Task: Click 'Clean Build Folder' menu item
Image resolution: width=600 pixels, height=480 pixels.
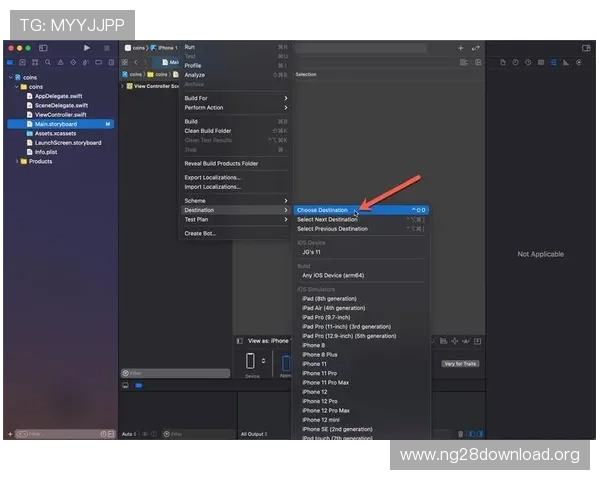Action: pos(207,131)
